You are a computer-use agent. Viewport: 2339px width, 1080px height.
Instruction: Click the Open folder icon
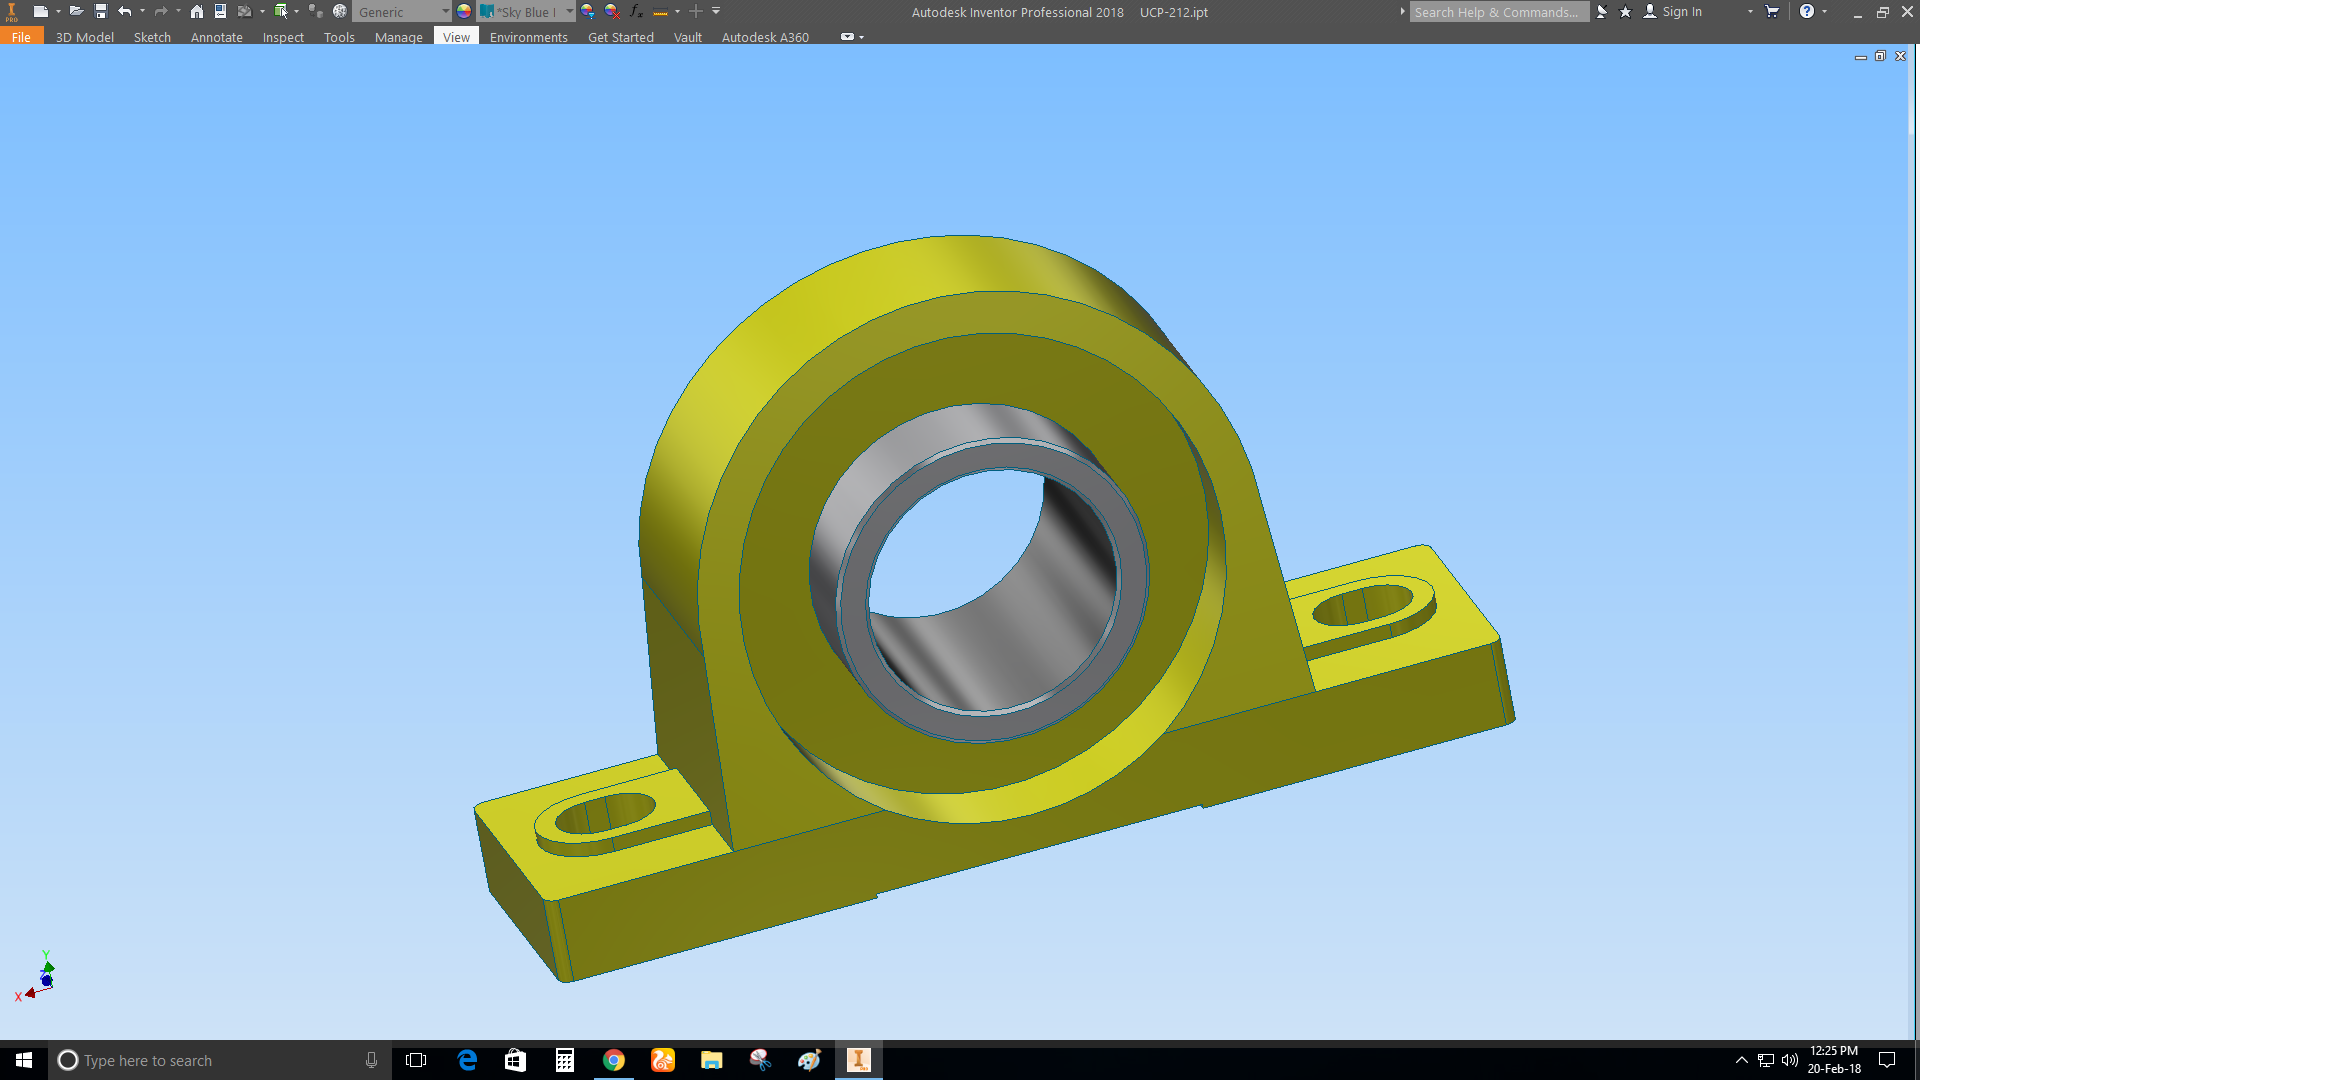pos(76,11)
